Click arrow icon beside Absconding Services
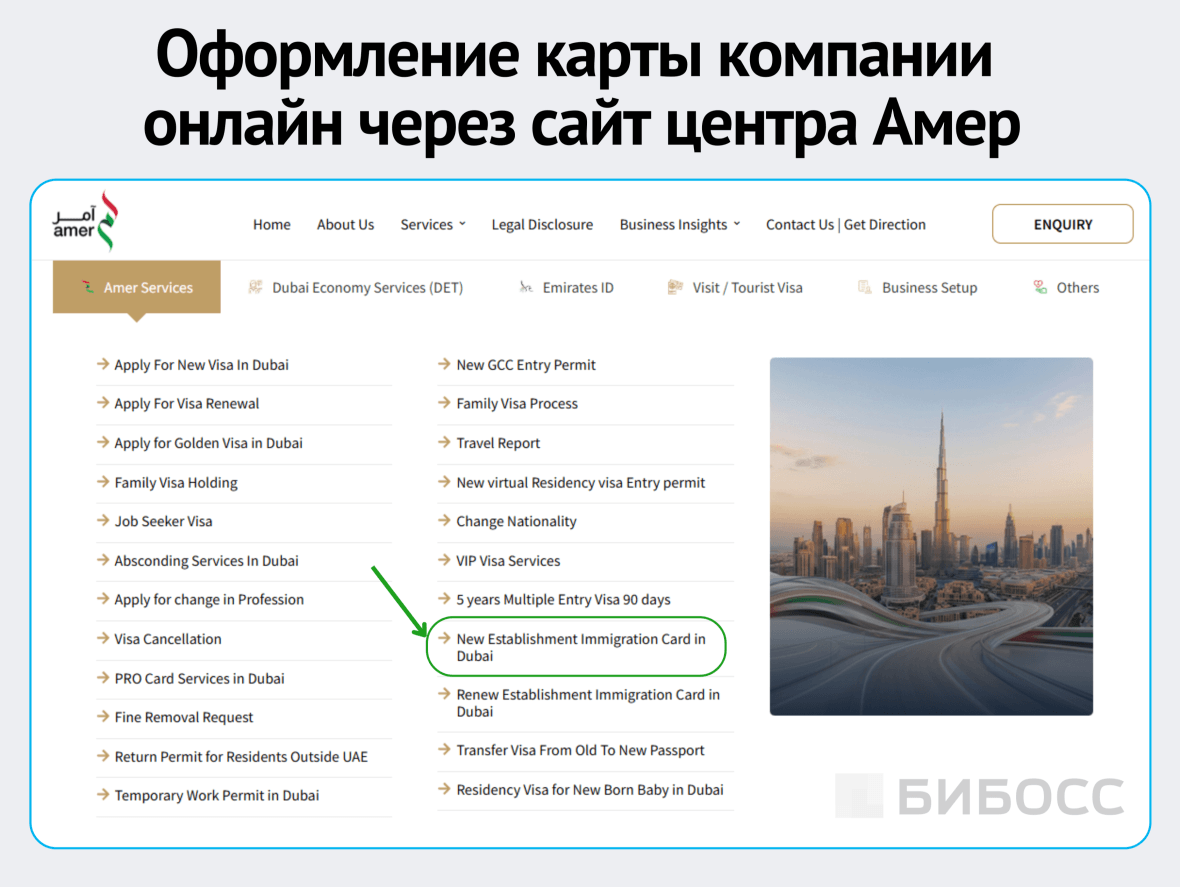This screenshot has width=1180, height=887. (x=103, y=560)
